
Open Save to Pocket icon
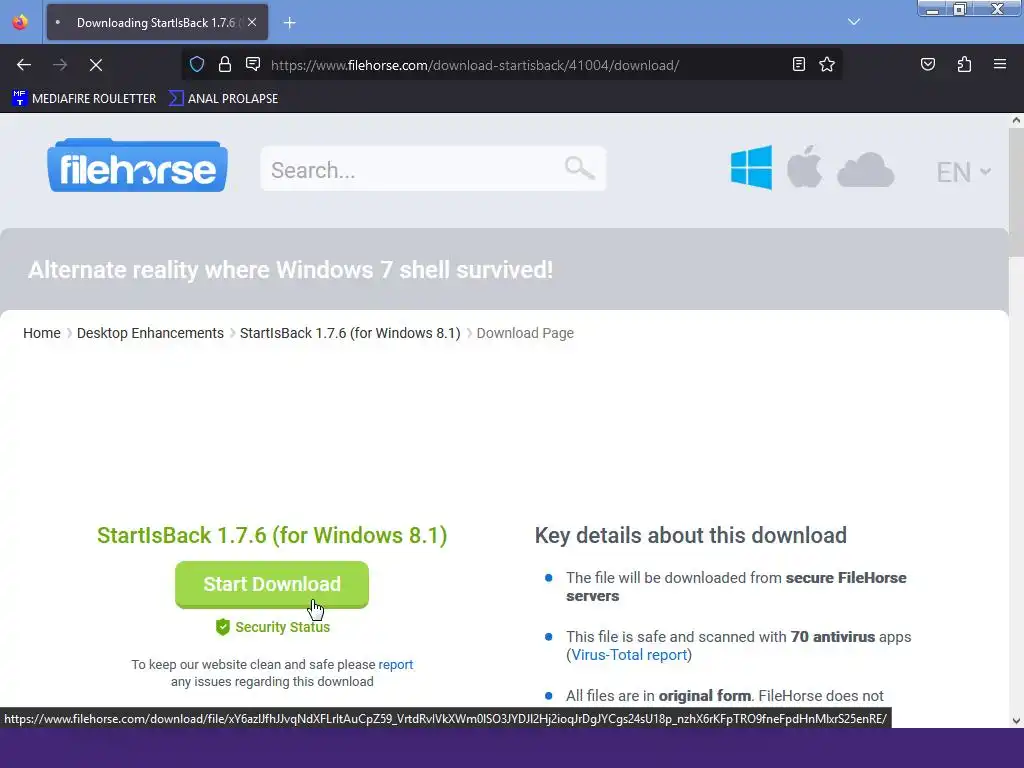tap(928, 64)
